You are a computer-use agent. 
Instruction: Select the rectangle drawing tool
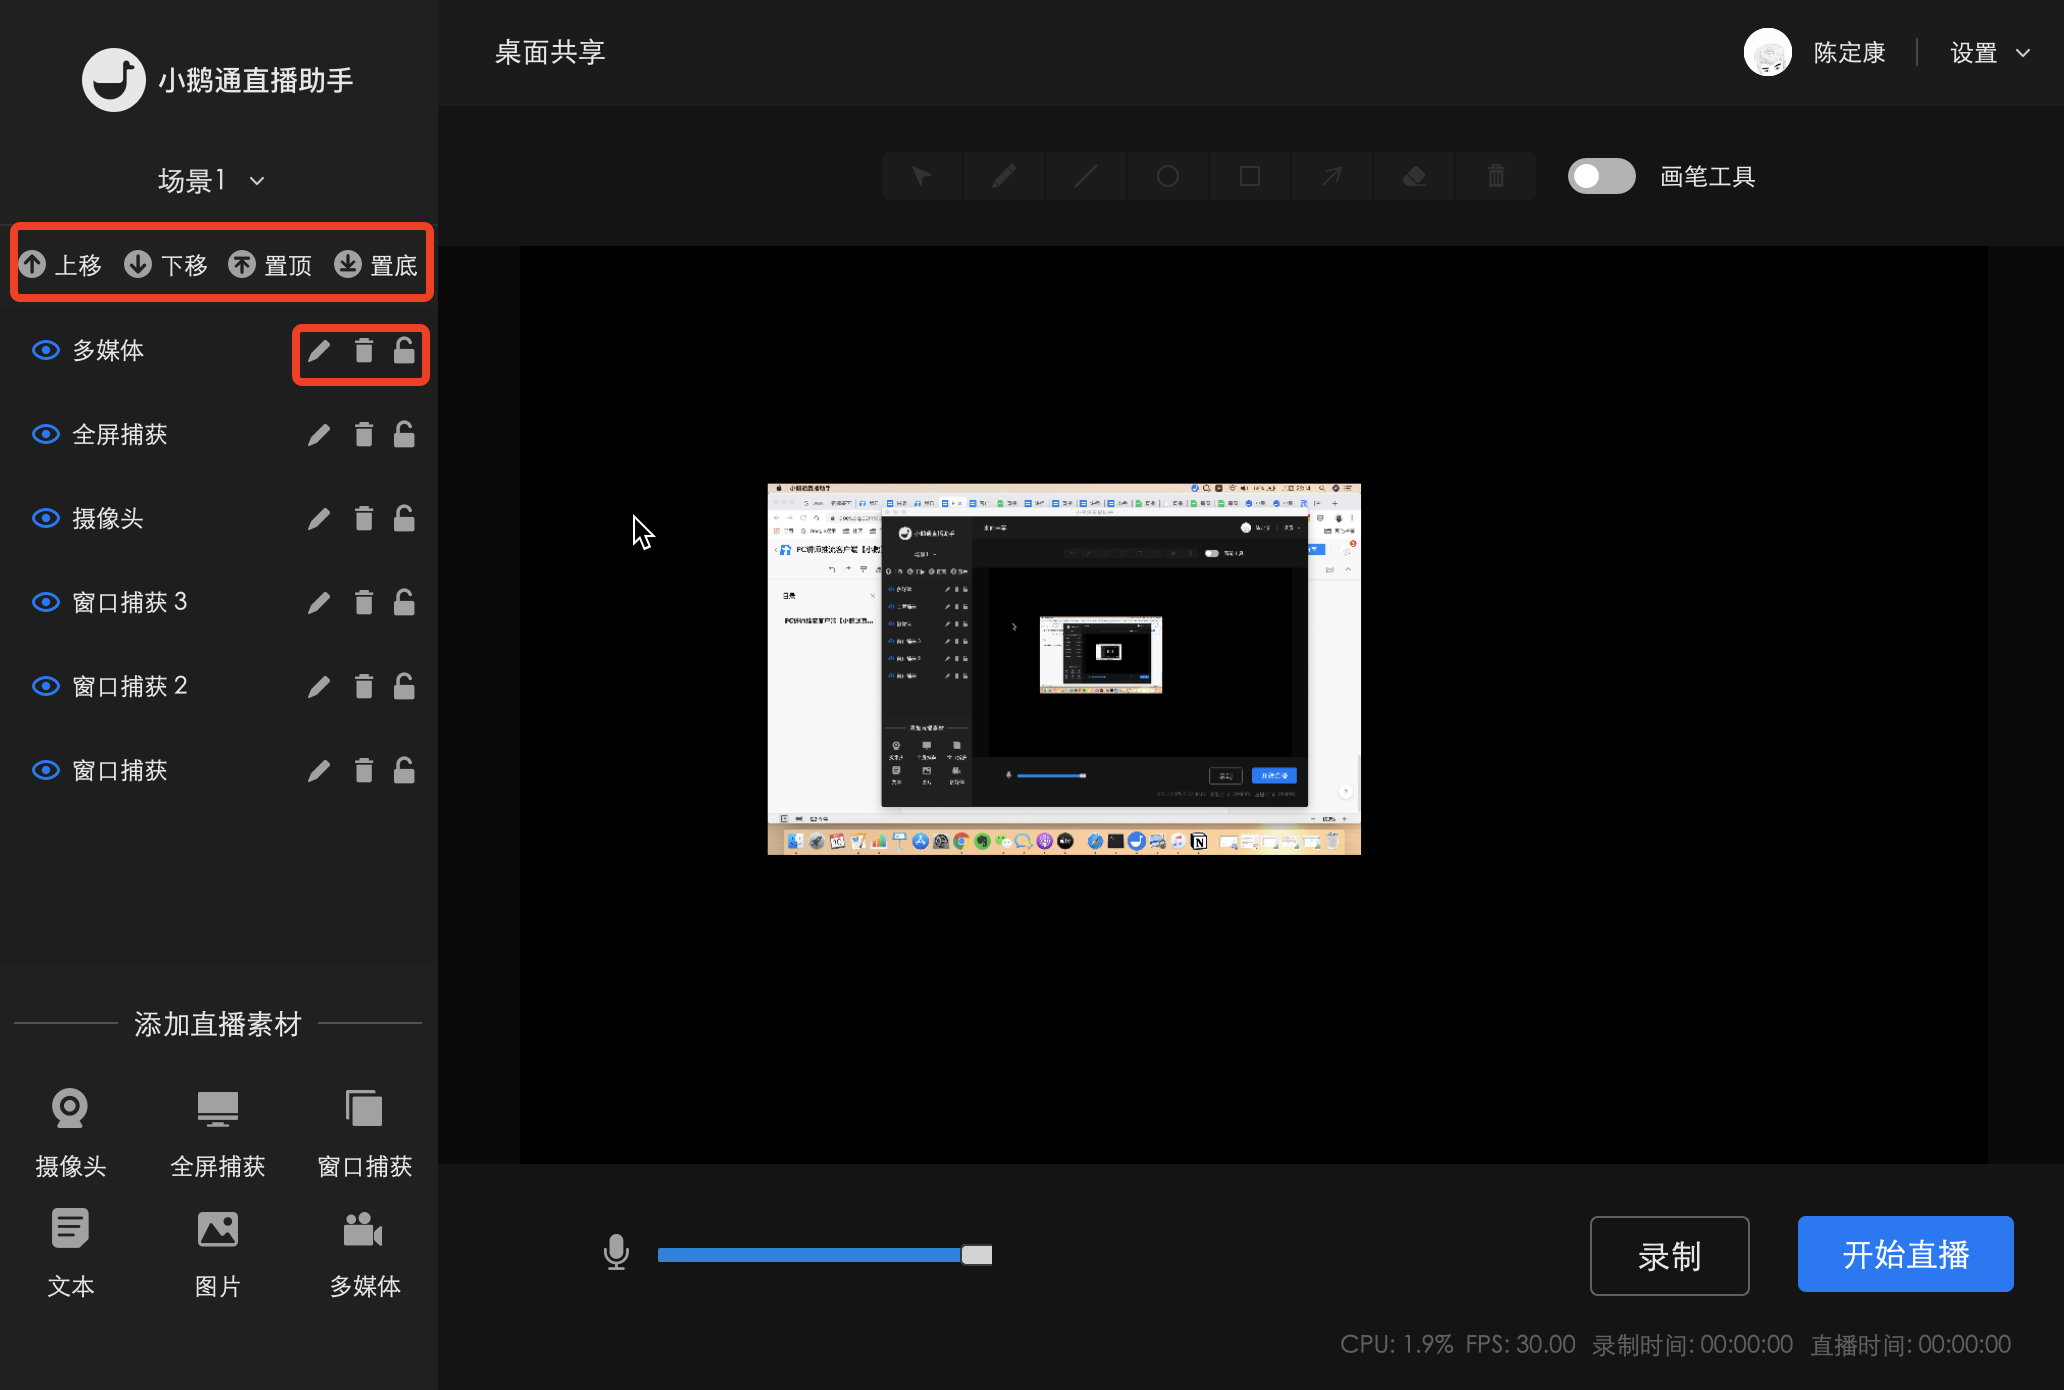click(1249, 176)
